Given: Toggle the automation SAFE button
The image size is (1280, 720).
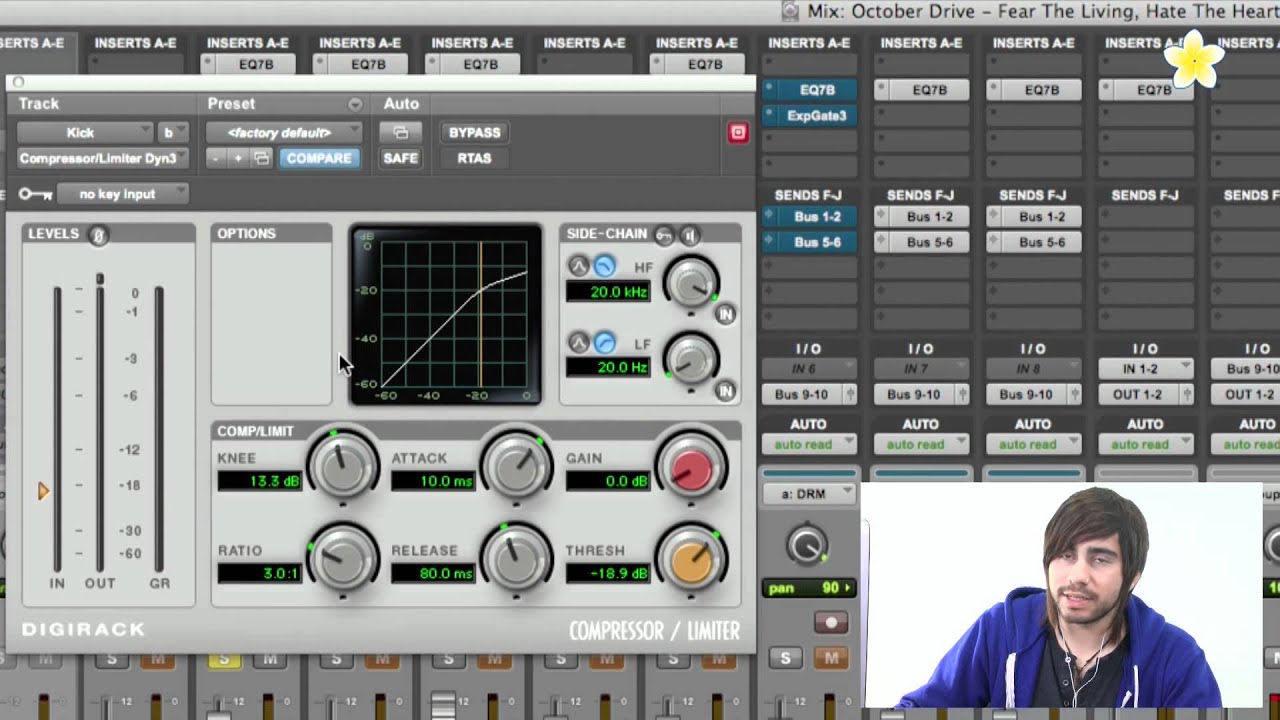Looking at the screenshot, I should click(400, 158).
